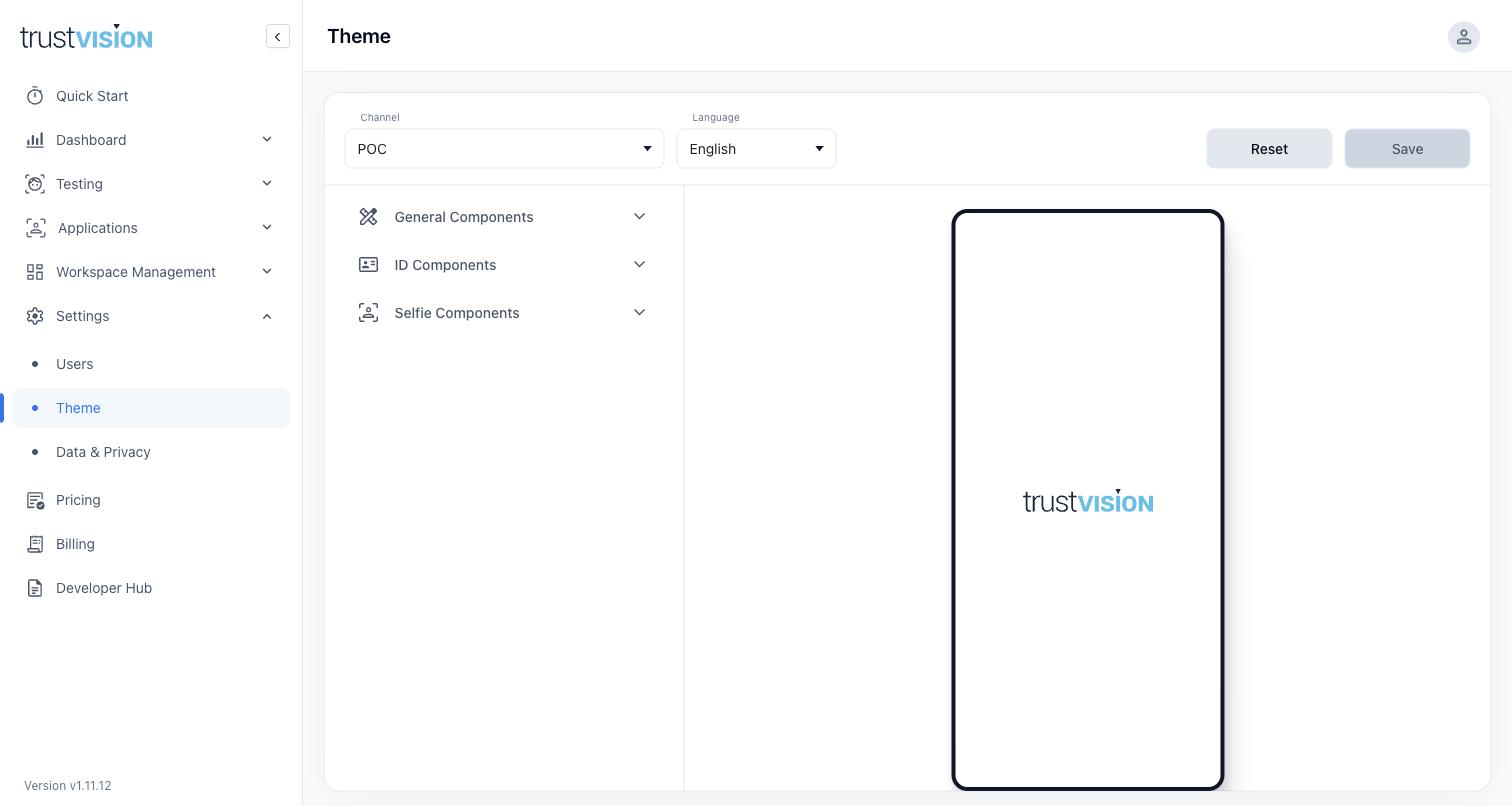Image resolution: width=1512 pixels, height=806 pixels.
Task: Click the phone preview TrustVision logo
Action: point(1088,501)
